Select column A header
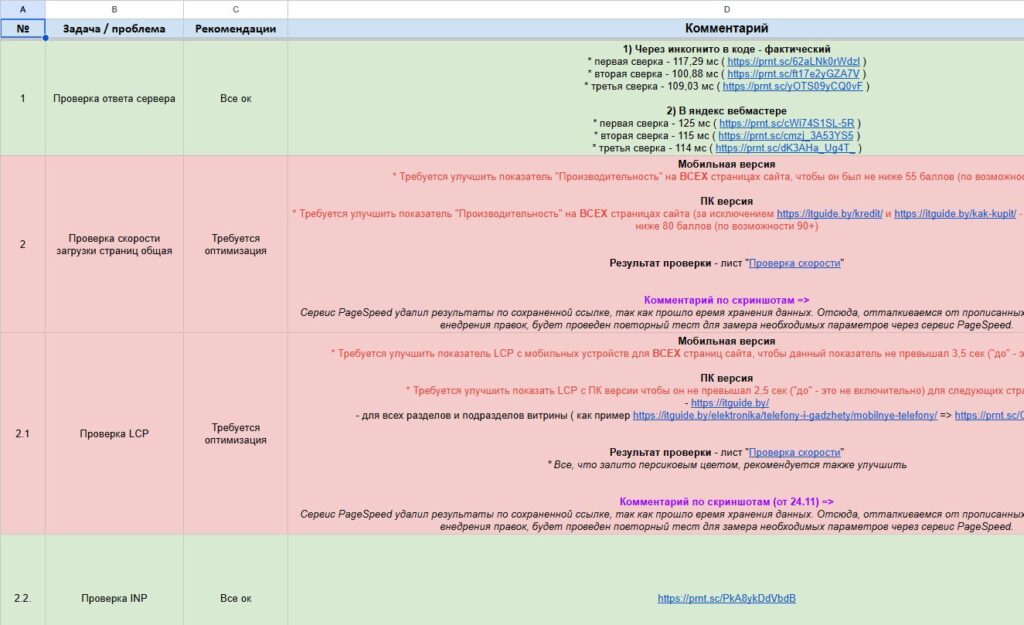Image resolution: width=1024 pixels, height=625 pixels. 23,9
